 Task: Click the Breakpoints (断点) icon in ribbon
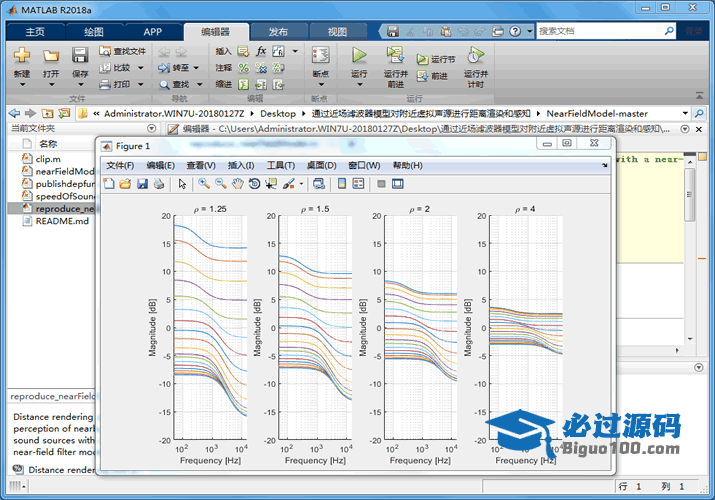coord(320,56)
